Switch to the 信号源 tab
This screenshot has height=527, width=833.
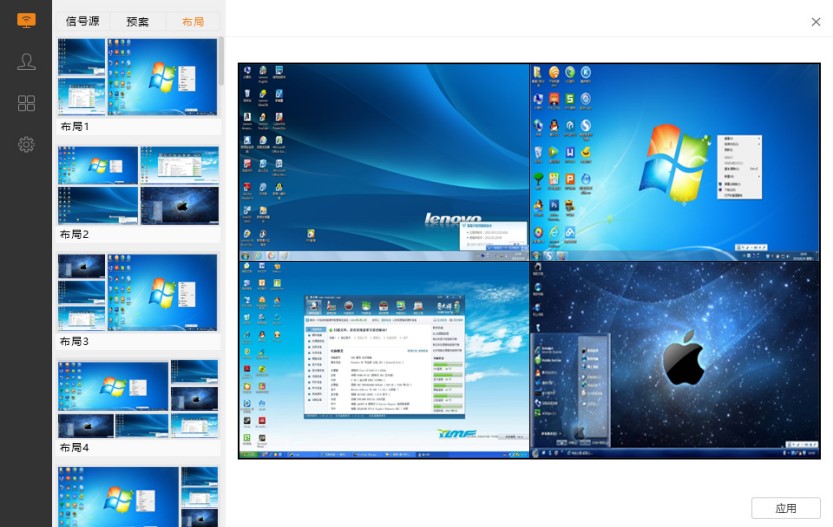(83, 21)
